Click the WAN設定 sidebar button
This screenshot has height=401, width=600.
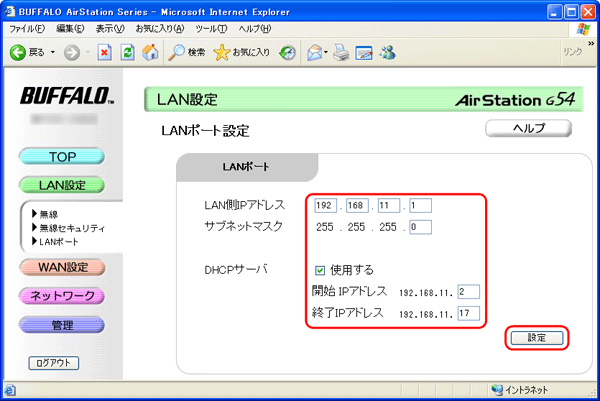point(62,267)
